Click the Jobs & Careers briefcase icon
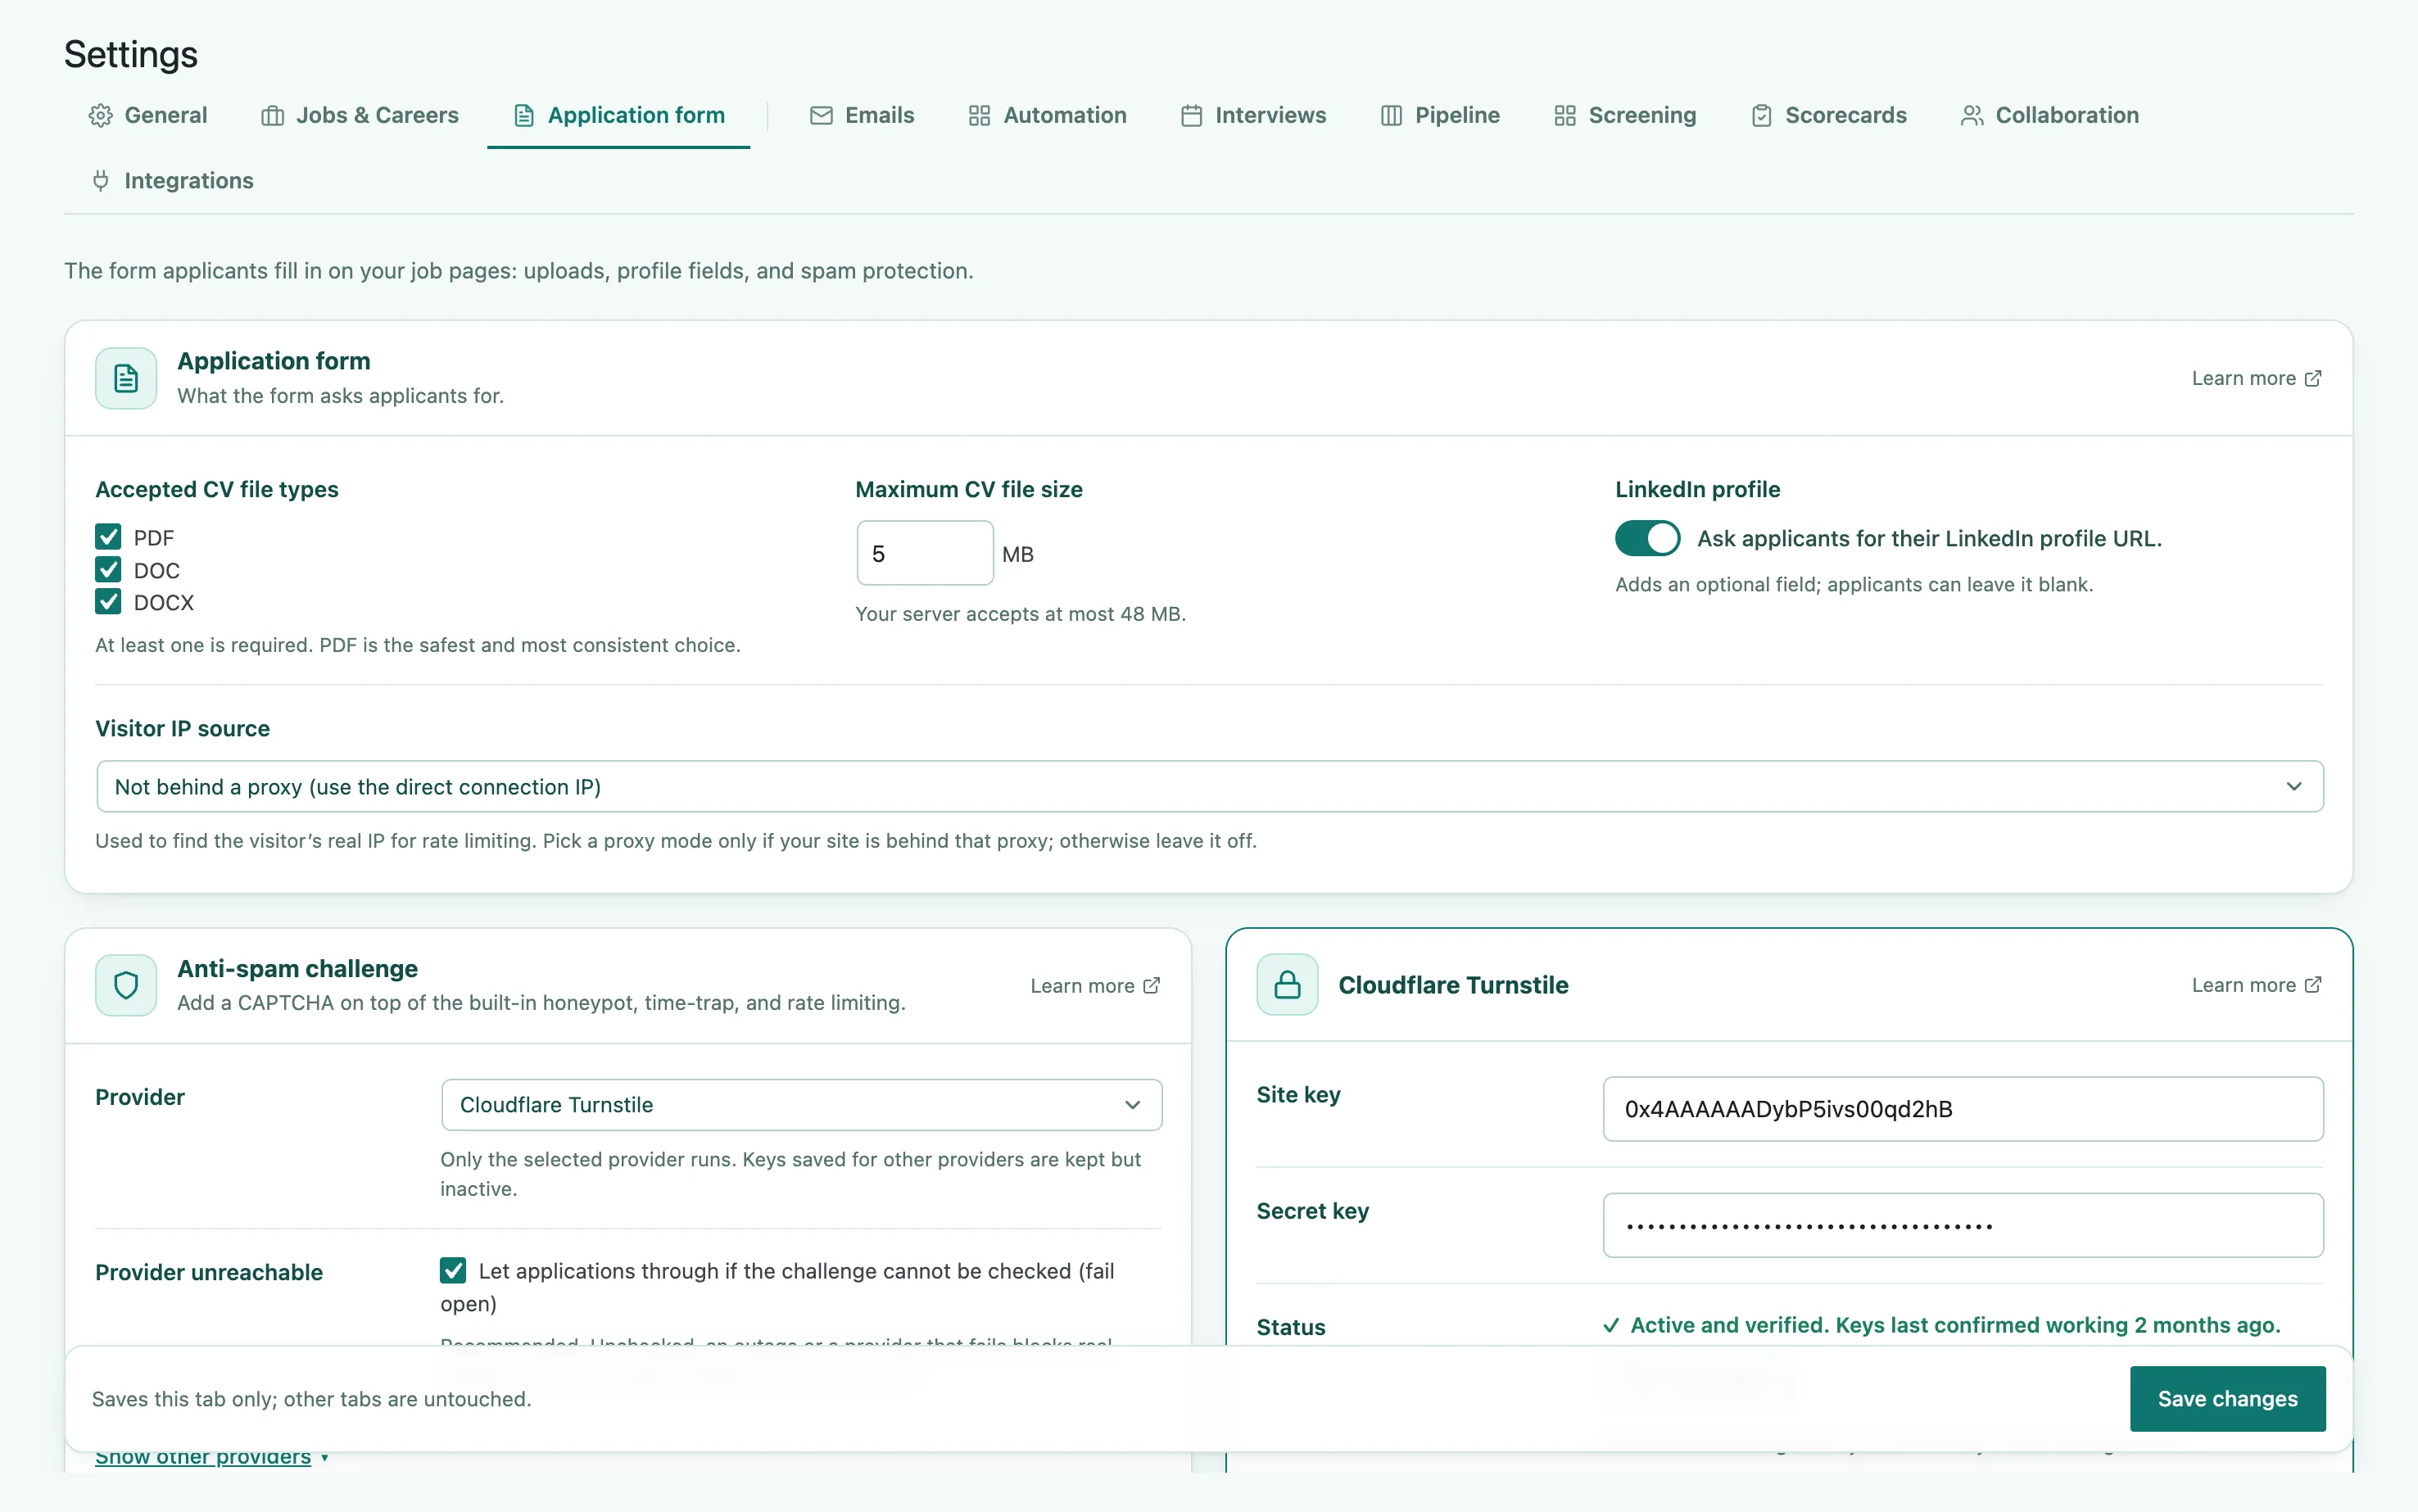2418x1512 pixels. click(x=272, y=116)
